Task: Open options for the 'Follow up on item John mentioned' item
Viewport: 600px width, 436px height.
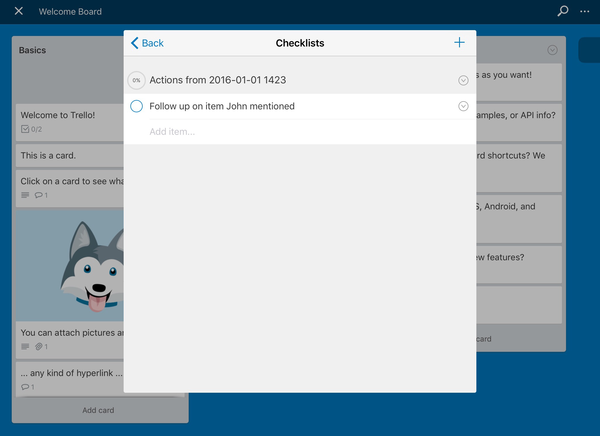Action: click(x=463, y=106)
